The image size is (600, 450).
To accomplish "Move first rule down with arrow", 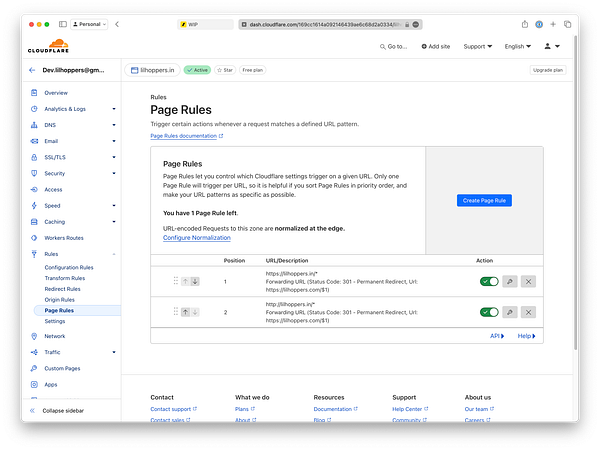I will pyautogui.click(x=195, y=282).
